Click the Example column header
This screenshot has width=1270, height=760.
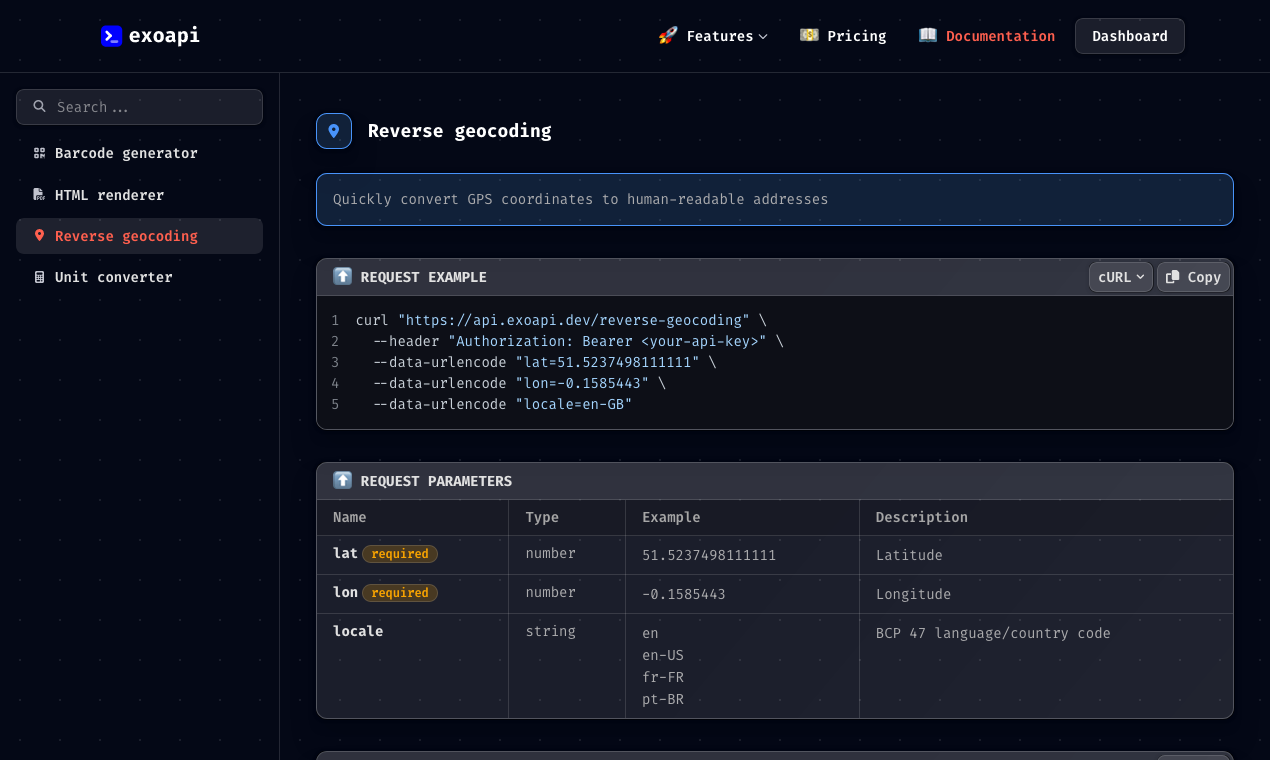[671, 517]
